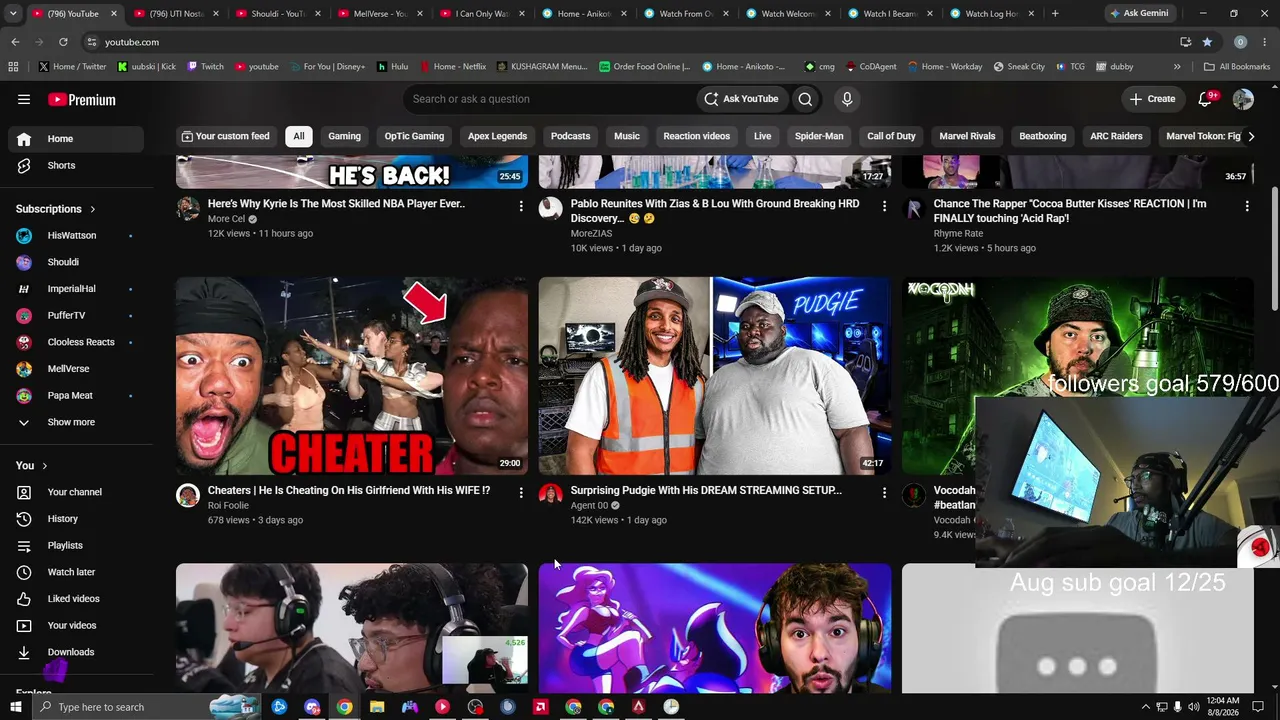Open the Your custom feed chip
Screen dimensions: 1280x720
tap(226, 136)
